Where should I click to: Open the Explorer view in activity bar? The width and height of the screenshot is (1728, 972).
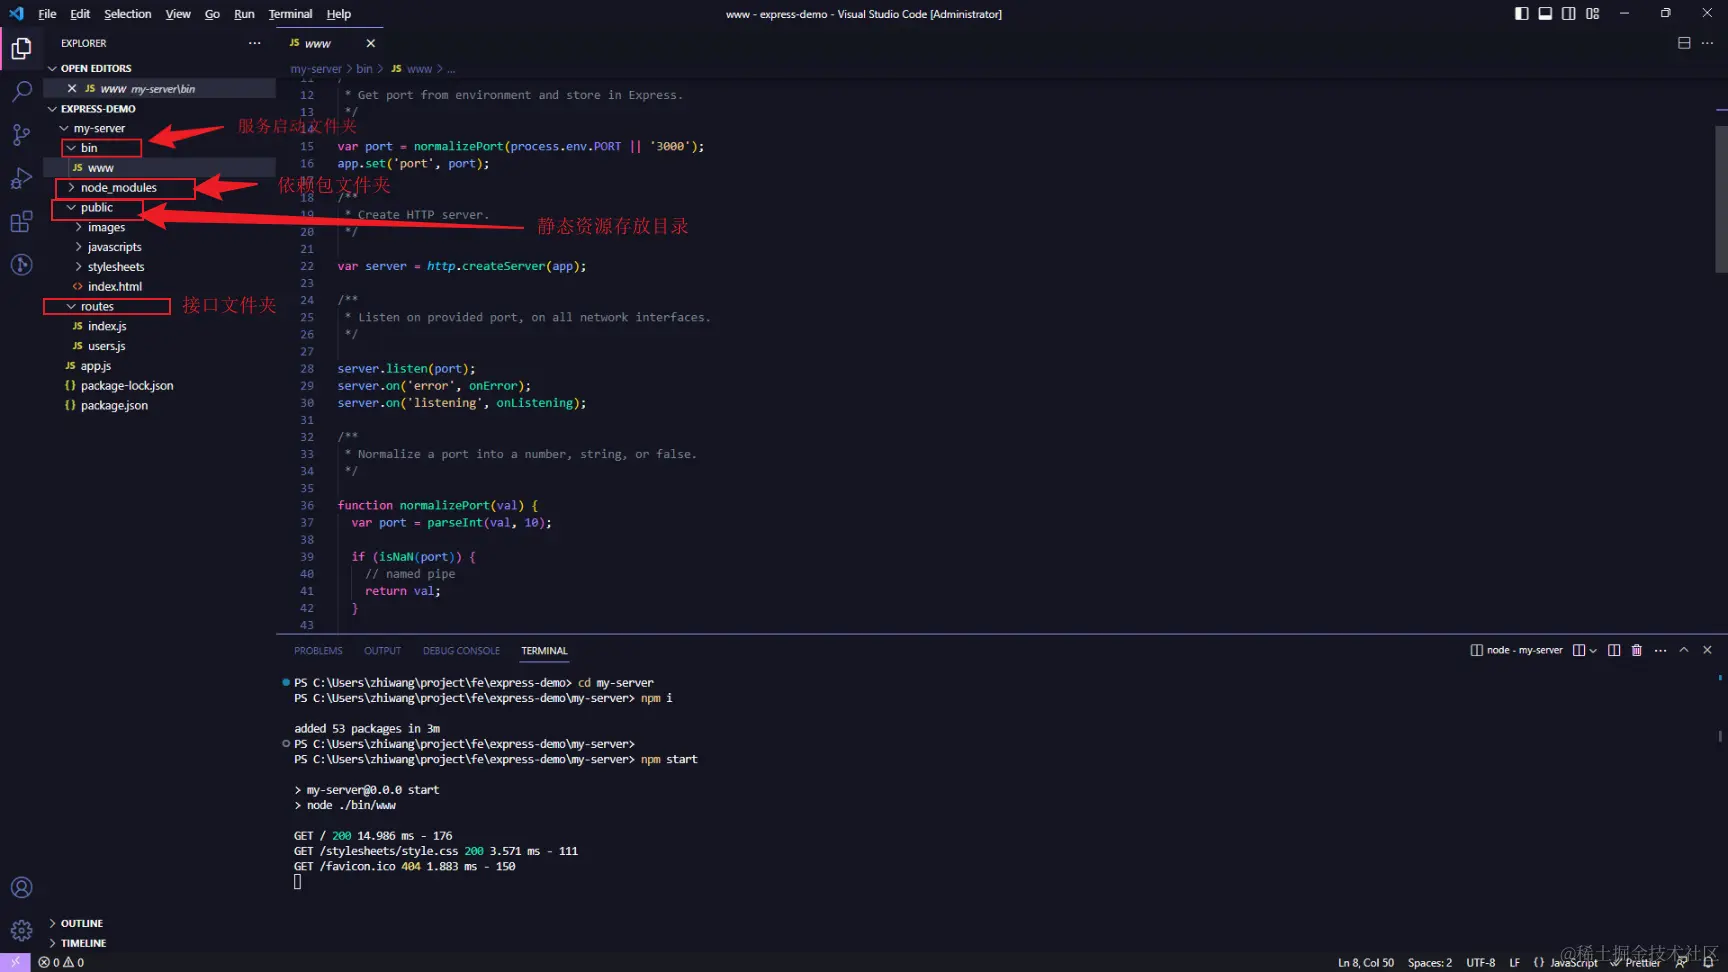(21, 48)
